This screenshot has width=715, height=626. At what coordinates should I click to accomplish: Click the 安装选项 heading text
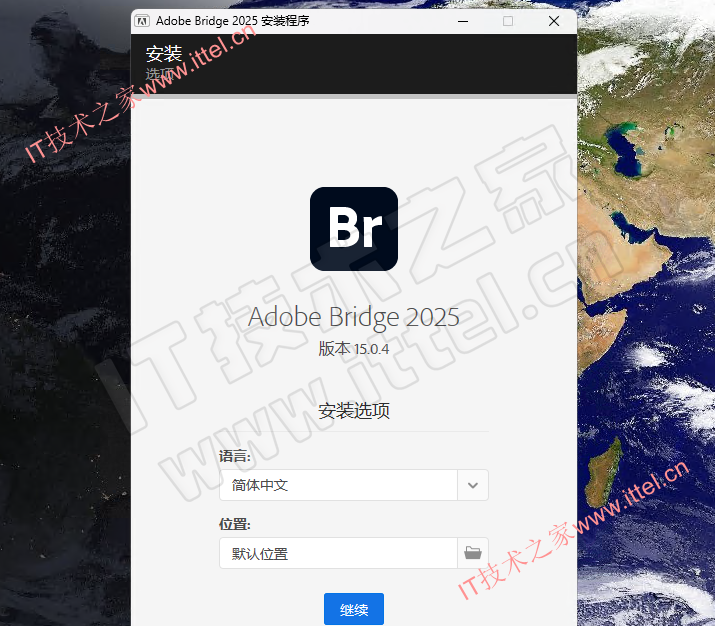pyautogui.click(x=354, y=411)
